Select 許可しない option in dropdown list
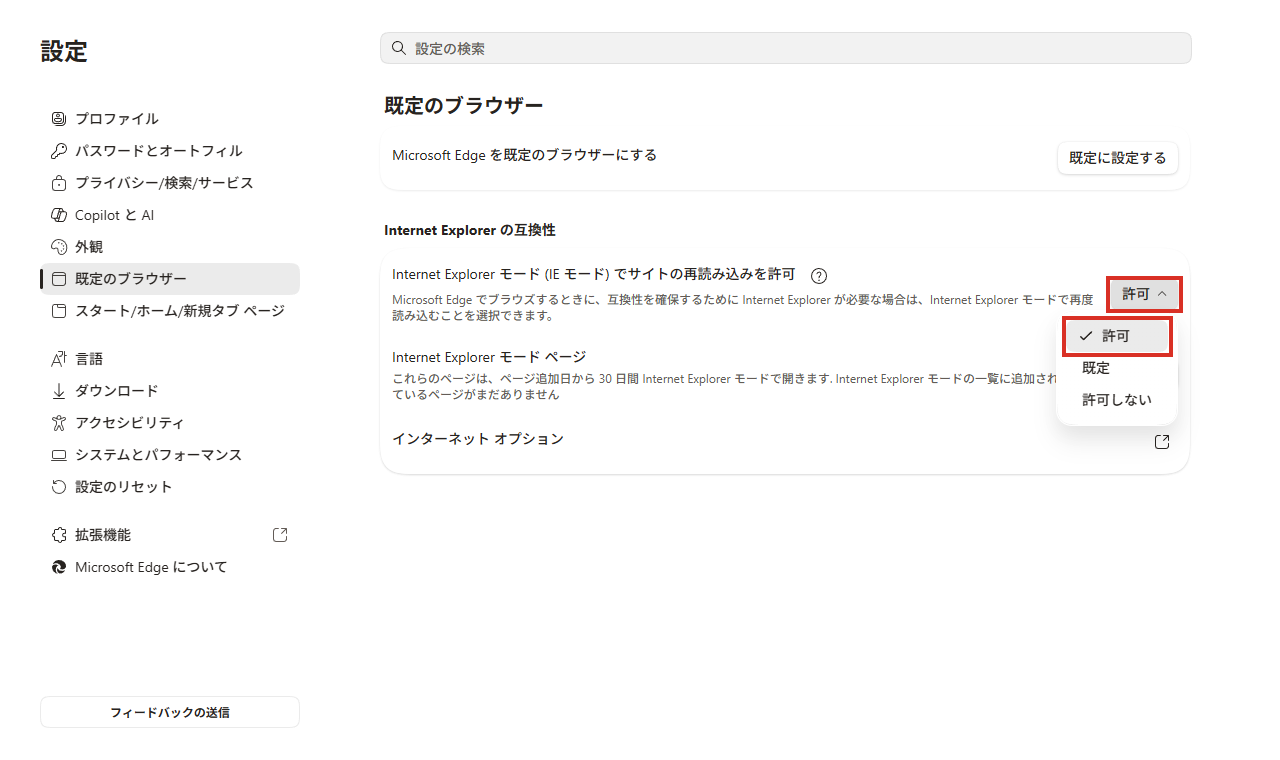 [x=1117, y=400]
